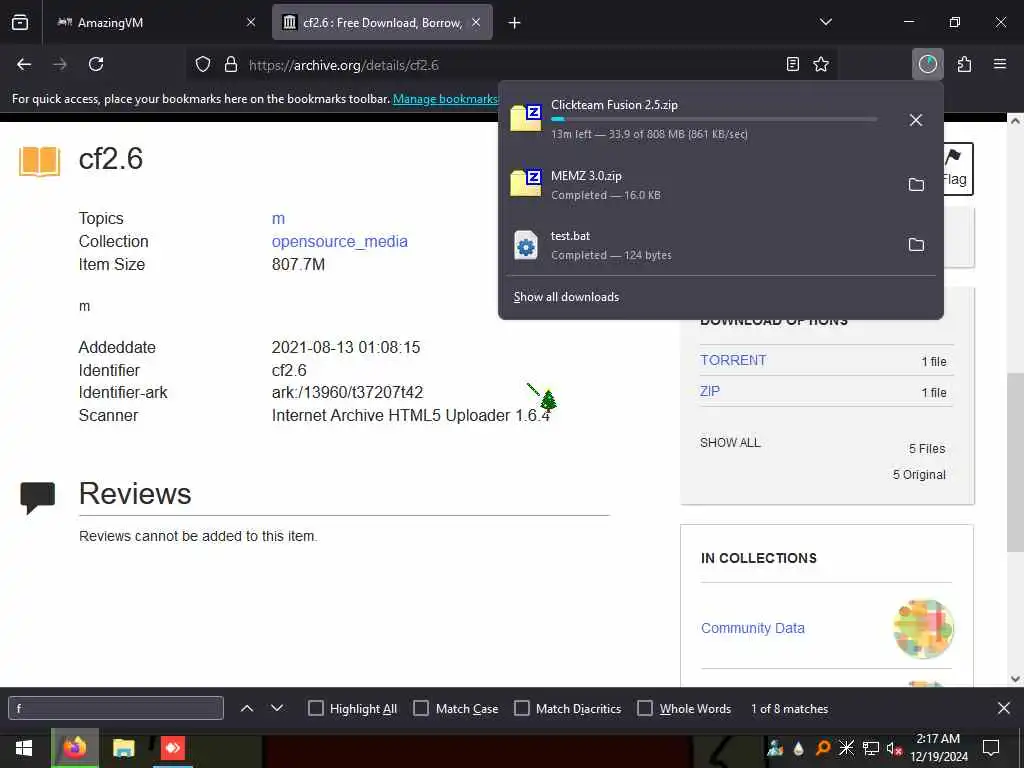Click the taskbar clock and date
Viewport: 1024px width, 768px height.
pos(938,748)
